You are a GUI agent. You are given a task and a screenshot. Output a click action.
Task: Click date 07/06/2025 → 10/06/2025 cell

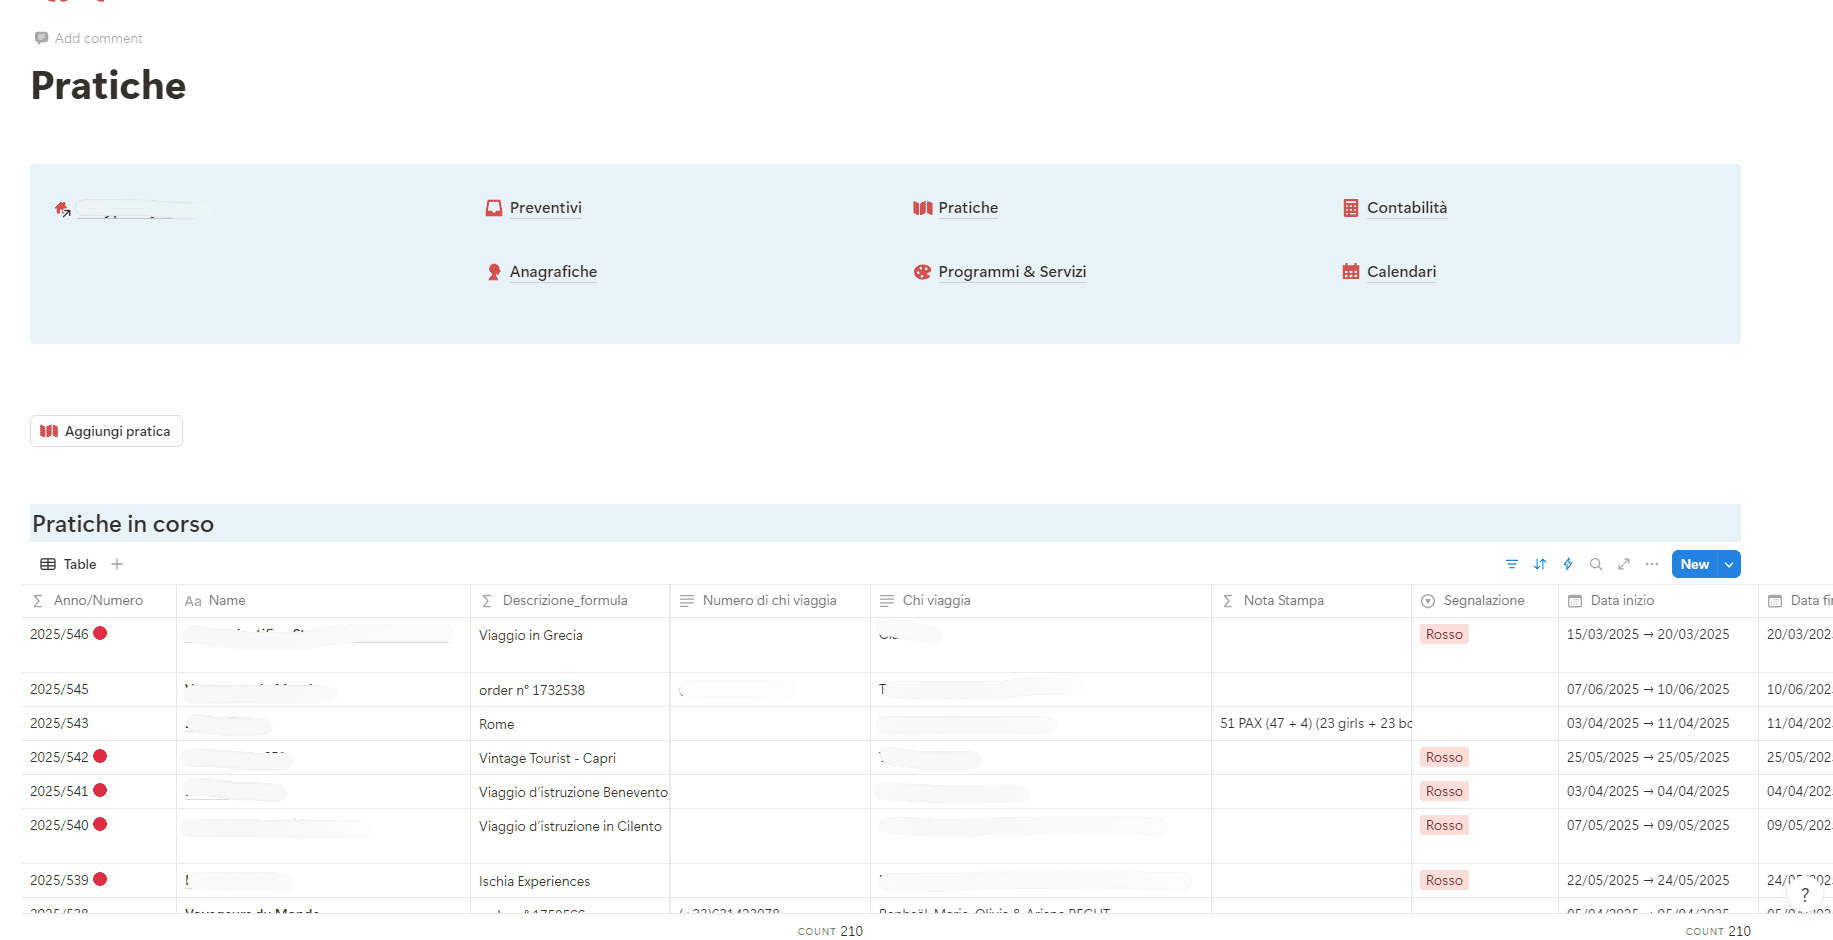1658,689
